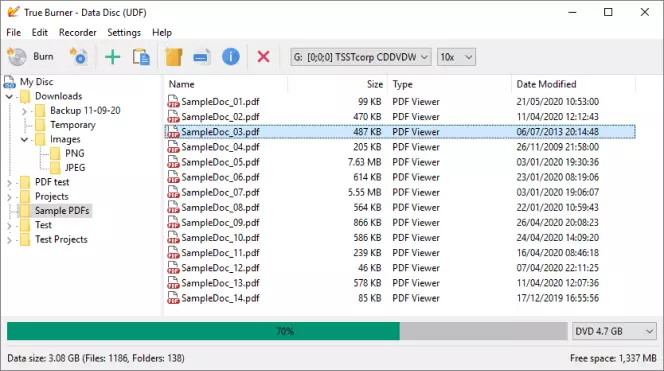The width and height of the screenshot is (664, 371).
Task: Click the SampleDoc_04.pdf file icon
Action: [x=173, y=147]
